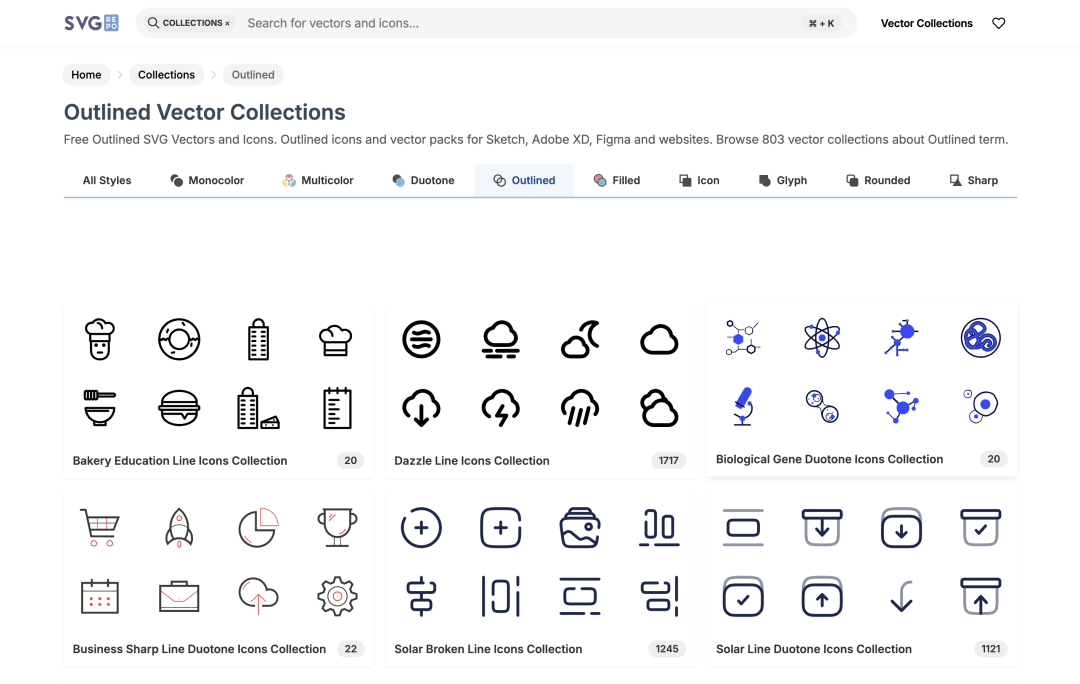Click the add circle icon in Solar Broken

pyautogui.click(x=421, y=528)
